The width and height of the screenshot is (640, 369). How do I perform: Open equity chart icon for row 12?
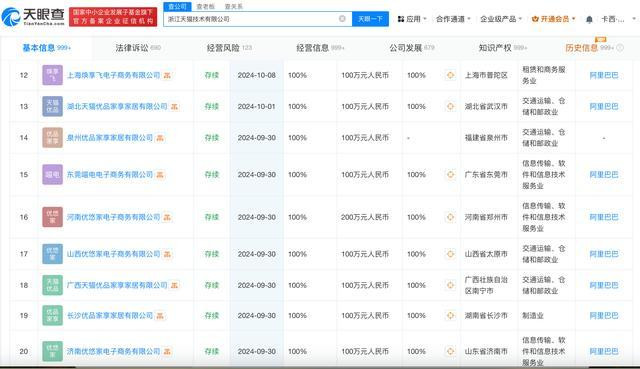[450, 75]
